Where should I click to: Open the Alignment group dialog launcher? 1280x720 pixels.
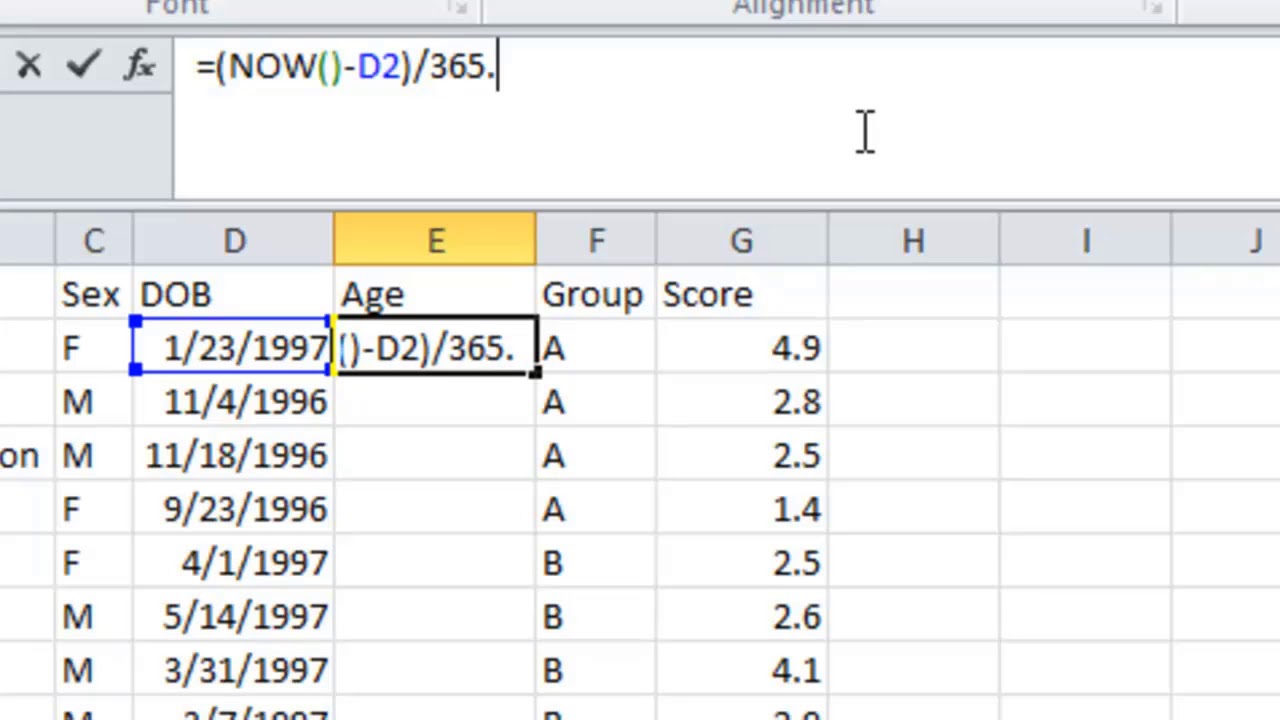[1153, 8]
